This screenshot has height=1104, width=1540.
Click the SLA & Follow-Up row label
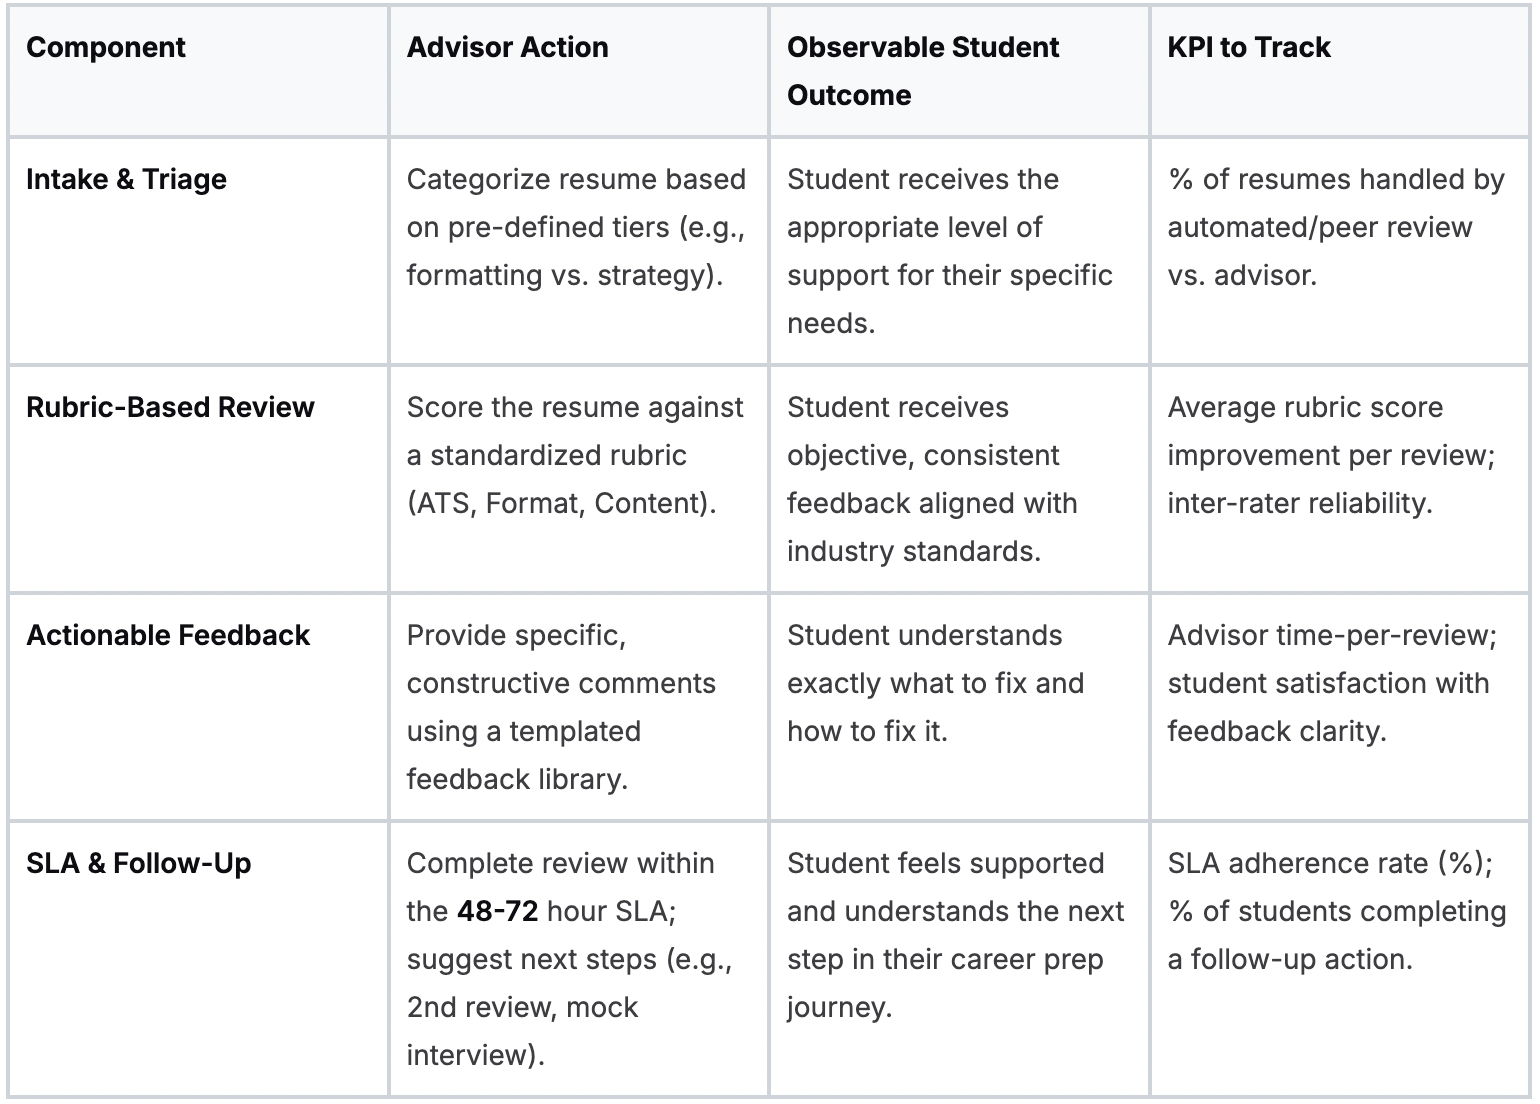[138, 863]
